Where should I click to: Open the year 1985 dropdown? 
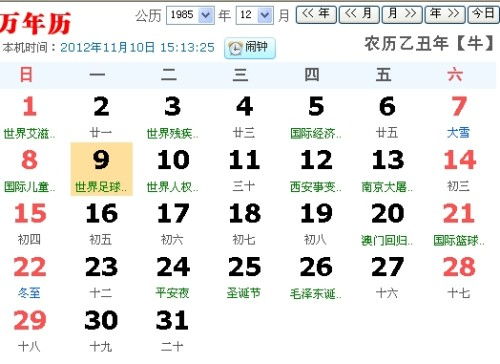[x=190, y=15]
